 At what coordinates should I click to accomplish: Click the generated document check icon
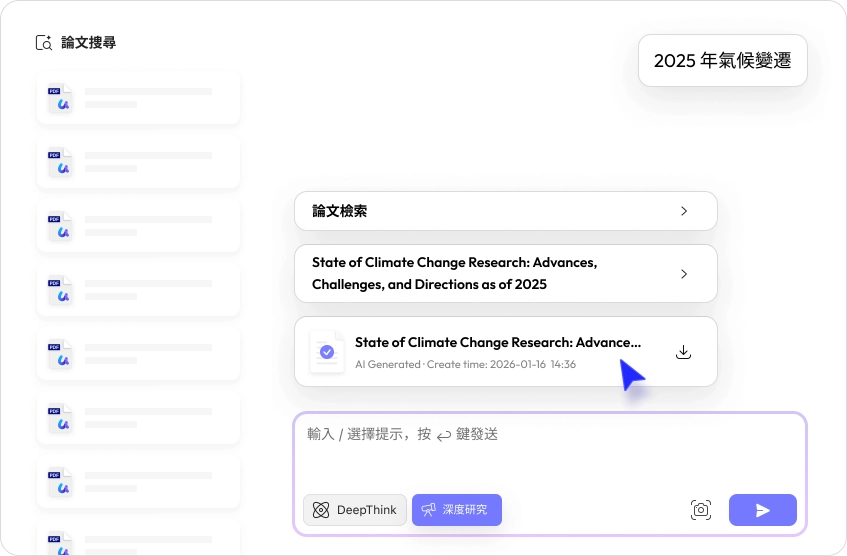326,352
